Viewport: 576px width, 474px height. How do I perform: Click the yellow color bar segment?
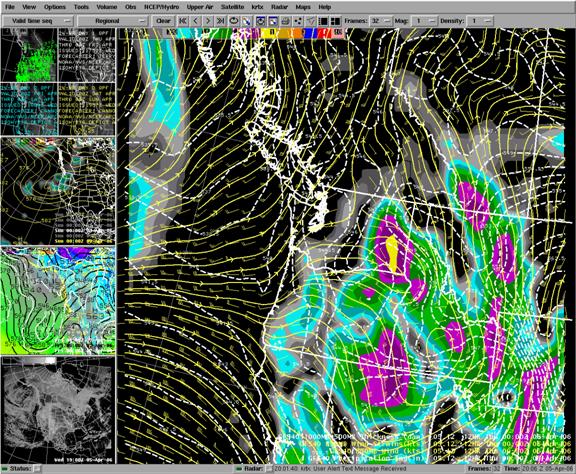271,33
